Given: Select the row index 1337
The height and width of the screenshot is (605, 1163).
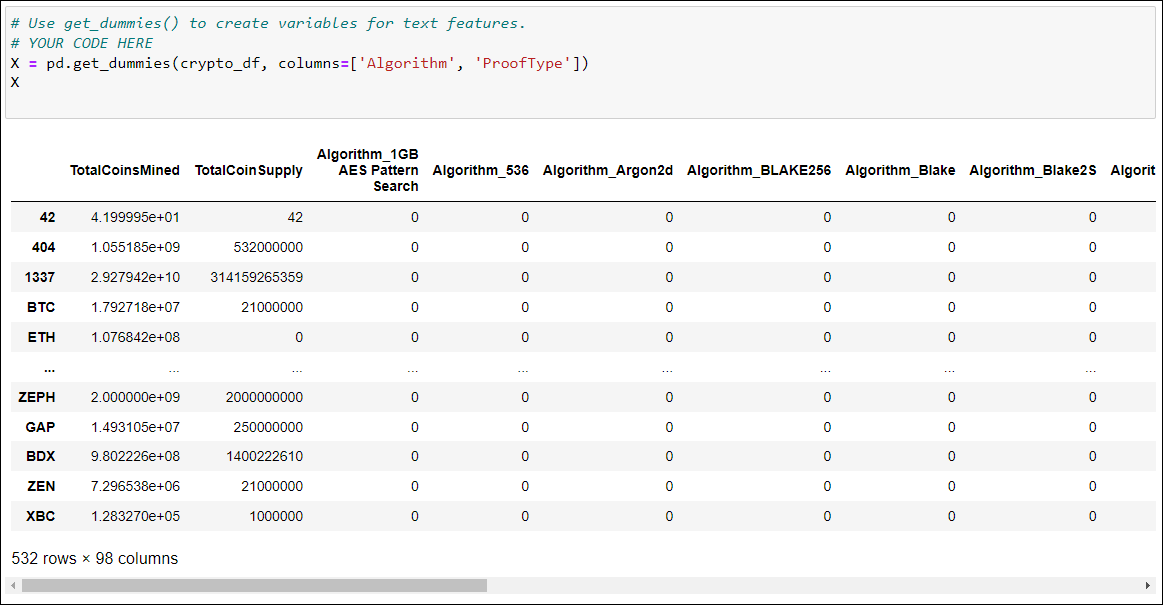Looking at the screenshot, I should point(39,277).
